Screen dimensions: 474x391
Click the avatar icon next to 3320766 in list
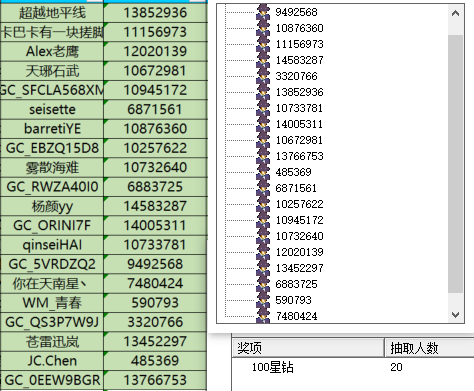tap(263, 76)
